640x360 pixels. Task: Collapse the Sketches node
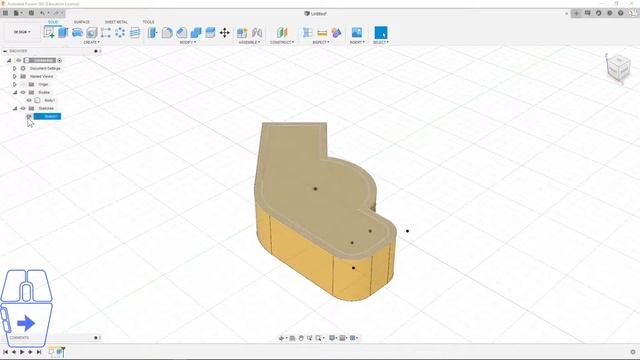pos(15,108)
